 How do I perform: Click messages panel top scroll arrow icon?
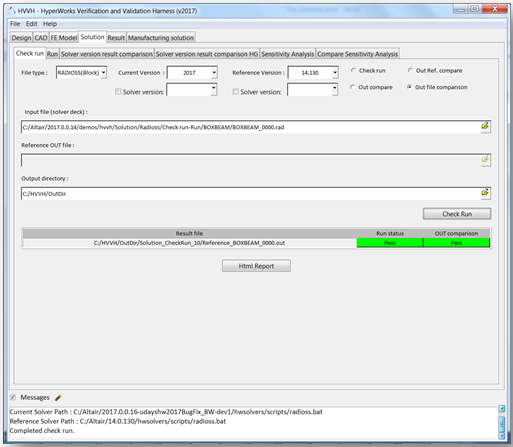point(502,408)
